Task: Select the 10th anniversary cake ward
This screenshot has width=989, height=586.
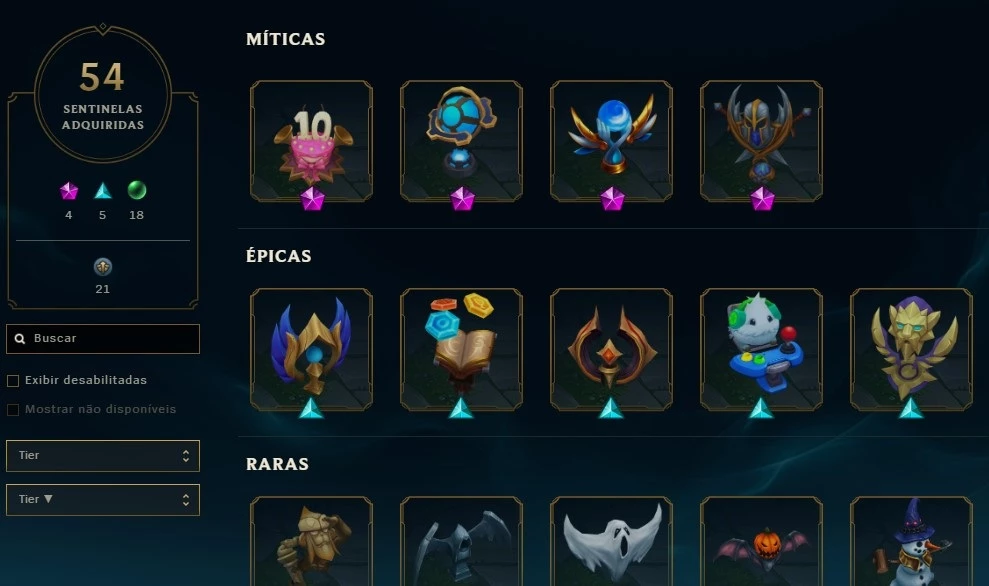Action: [312, 141]
